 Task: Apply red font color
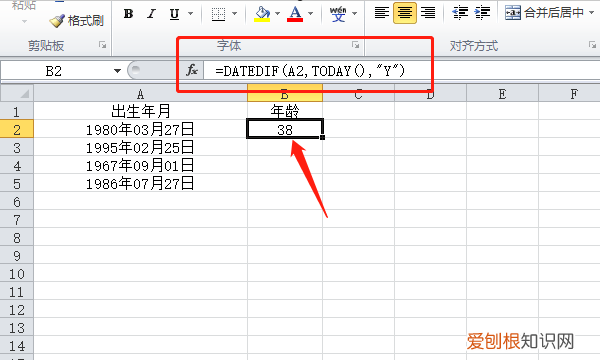(x=295, y=14)
